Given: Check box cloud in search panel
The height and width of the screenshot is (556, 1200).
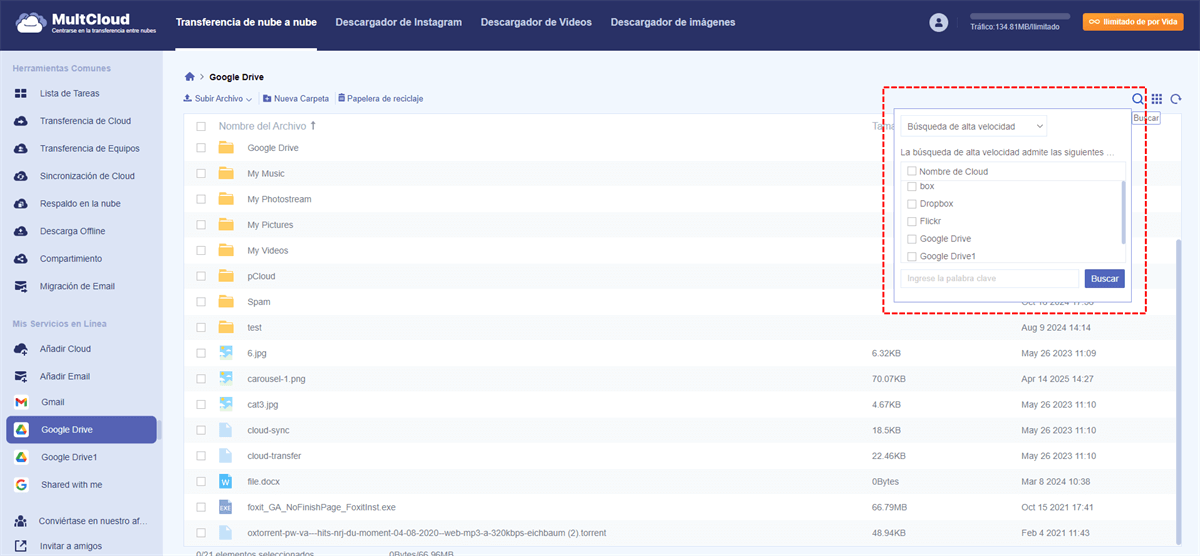Looking at the screenshot, I should pos(911,186).
